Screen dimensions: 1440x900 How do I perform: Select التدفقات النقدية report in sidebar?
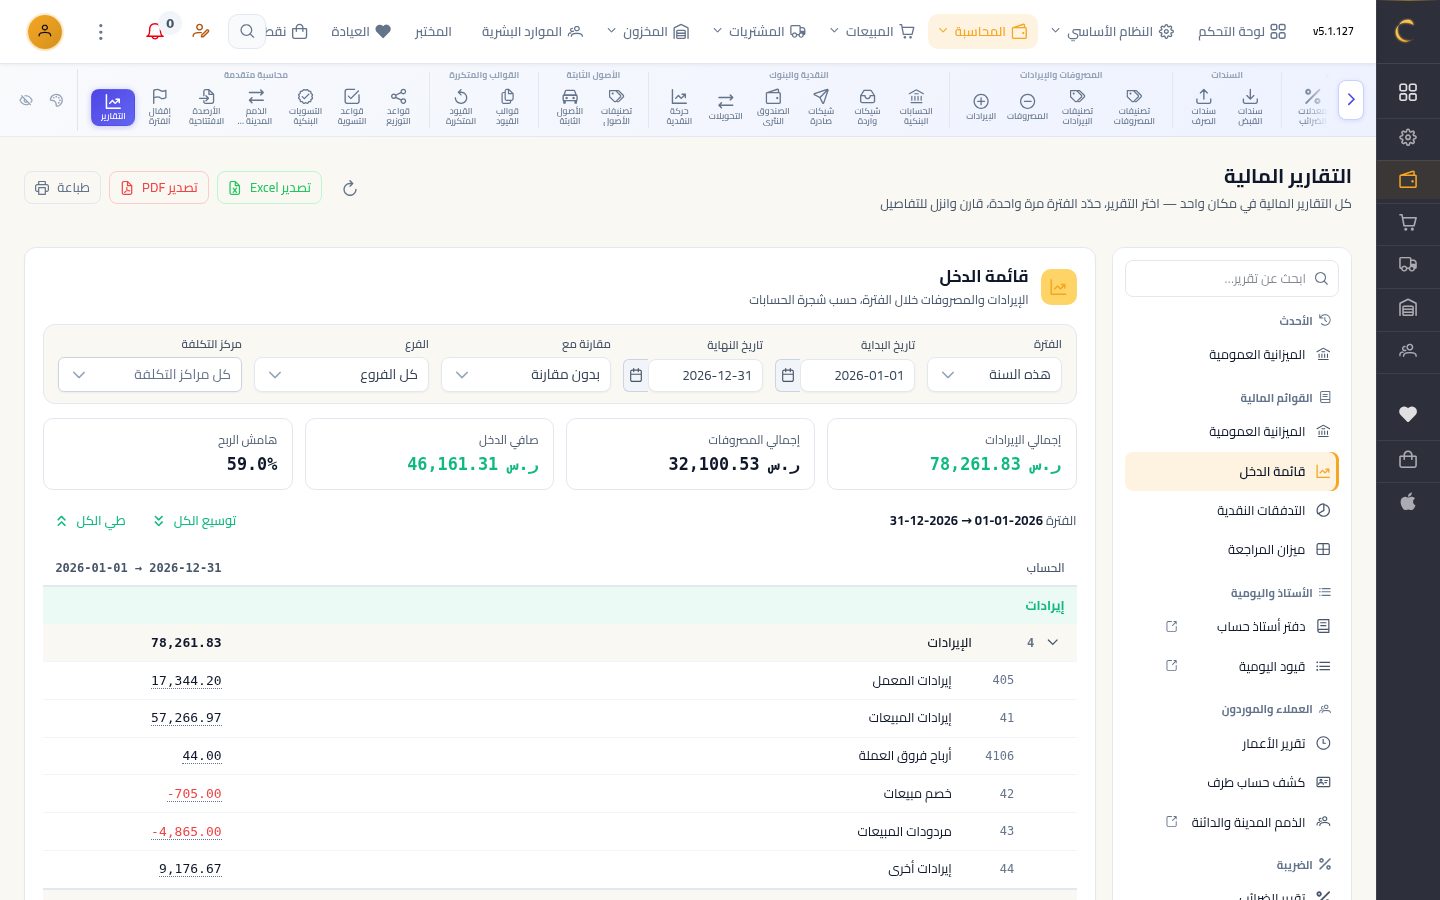(1232, 511)
